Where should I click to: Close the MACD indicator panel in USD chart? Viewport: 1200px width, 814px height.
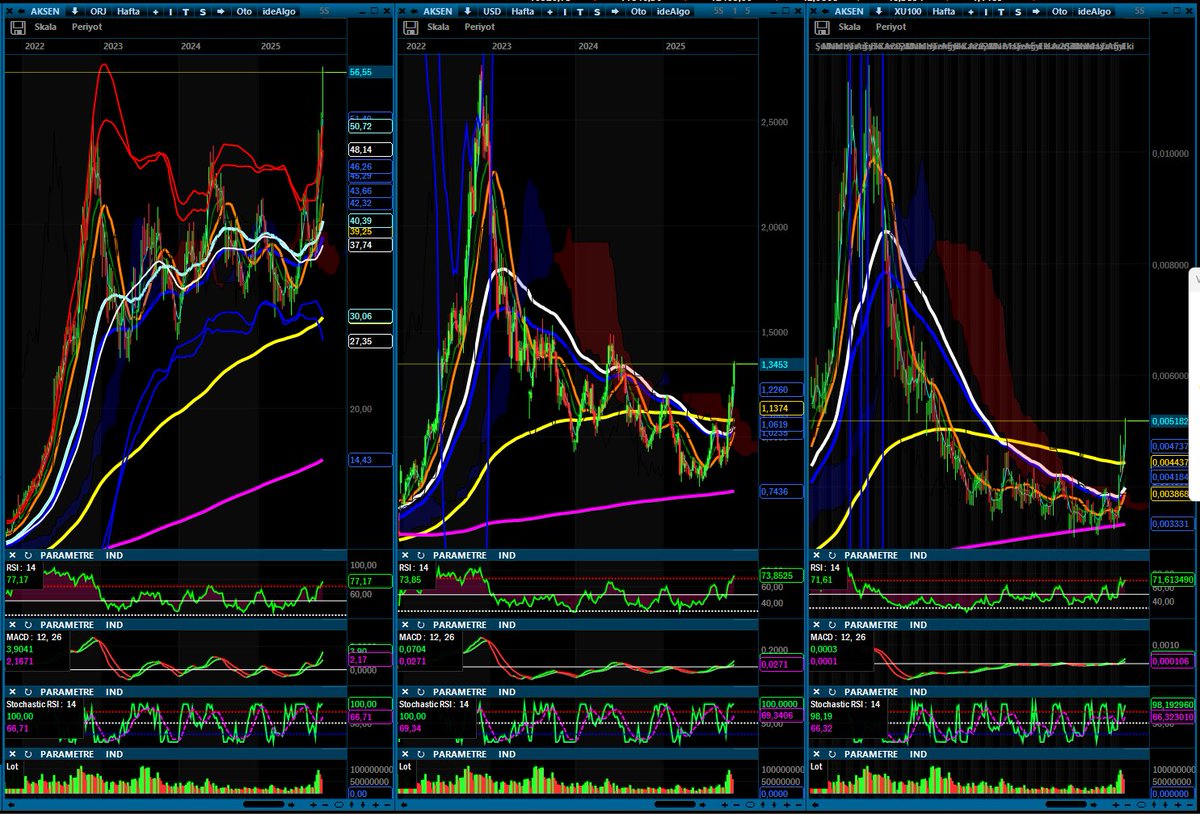click(405, 624)
